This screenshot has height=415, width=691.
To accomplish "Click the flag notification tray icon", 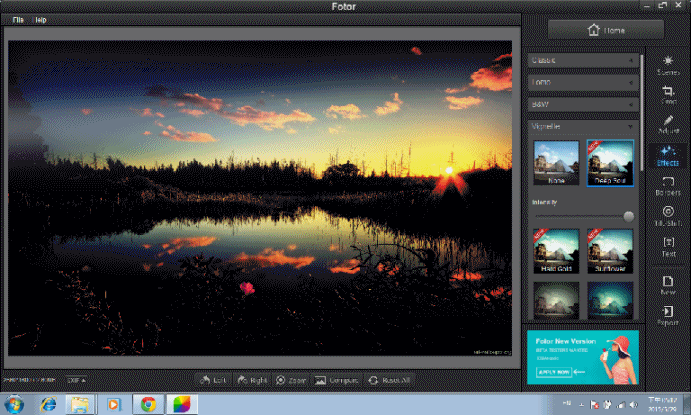I will [594, 404].
